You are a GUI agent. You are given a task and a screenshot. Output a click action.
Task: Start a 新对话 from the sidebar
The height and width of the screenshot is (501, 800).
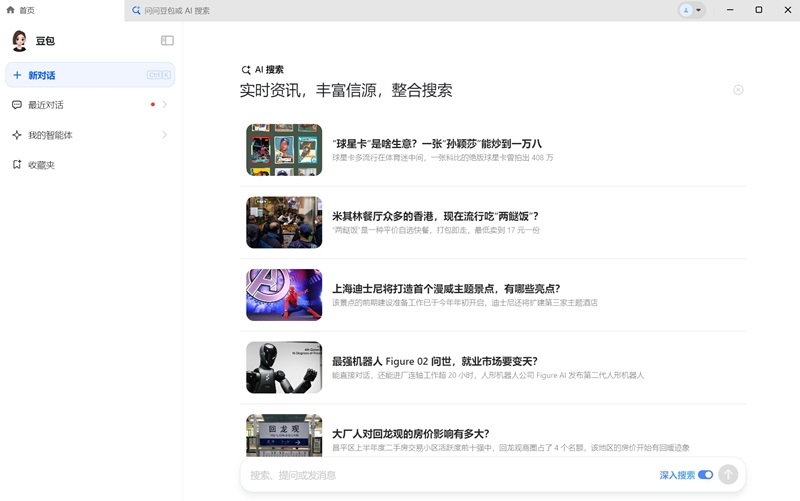click(90, 75)
